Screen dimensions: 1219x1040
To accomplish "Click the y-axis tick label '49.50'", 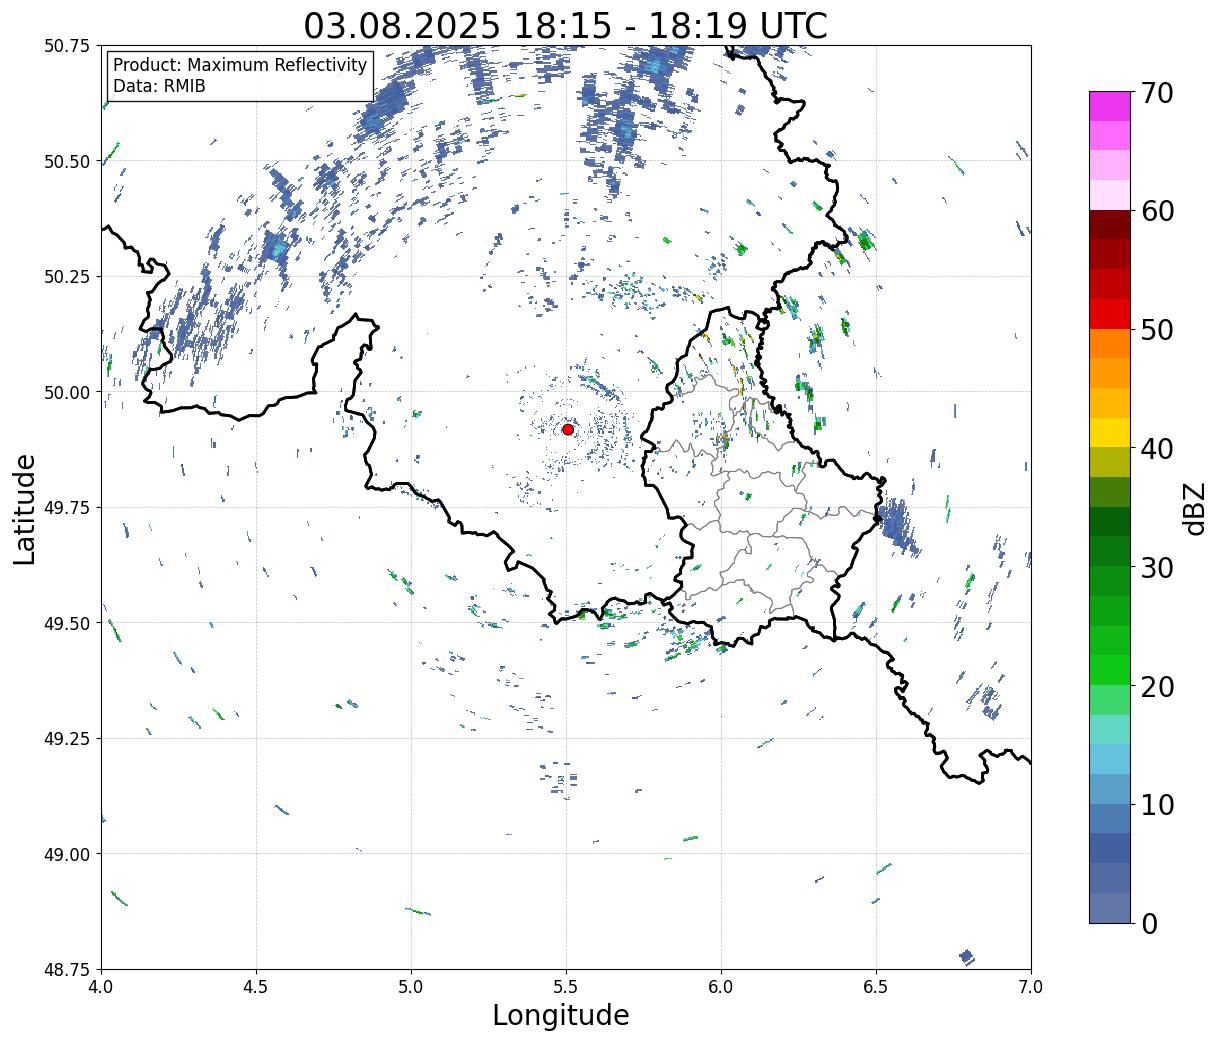I will pos(67,623).
